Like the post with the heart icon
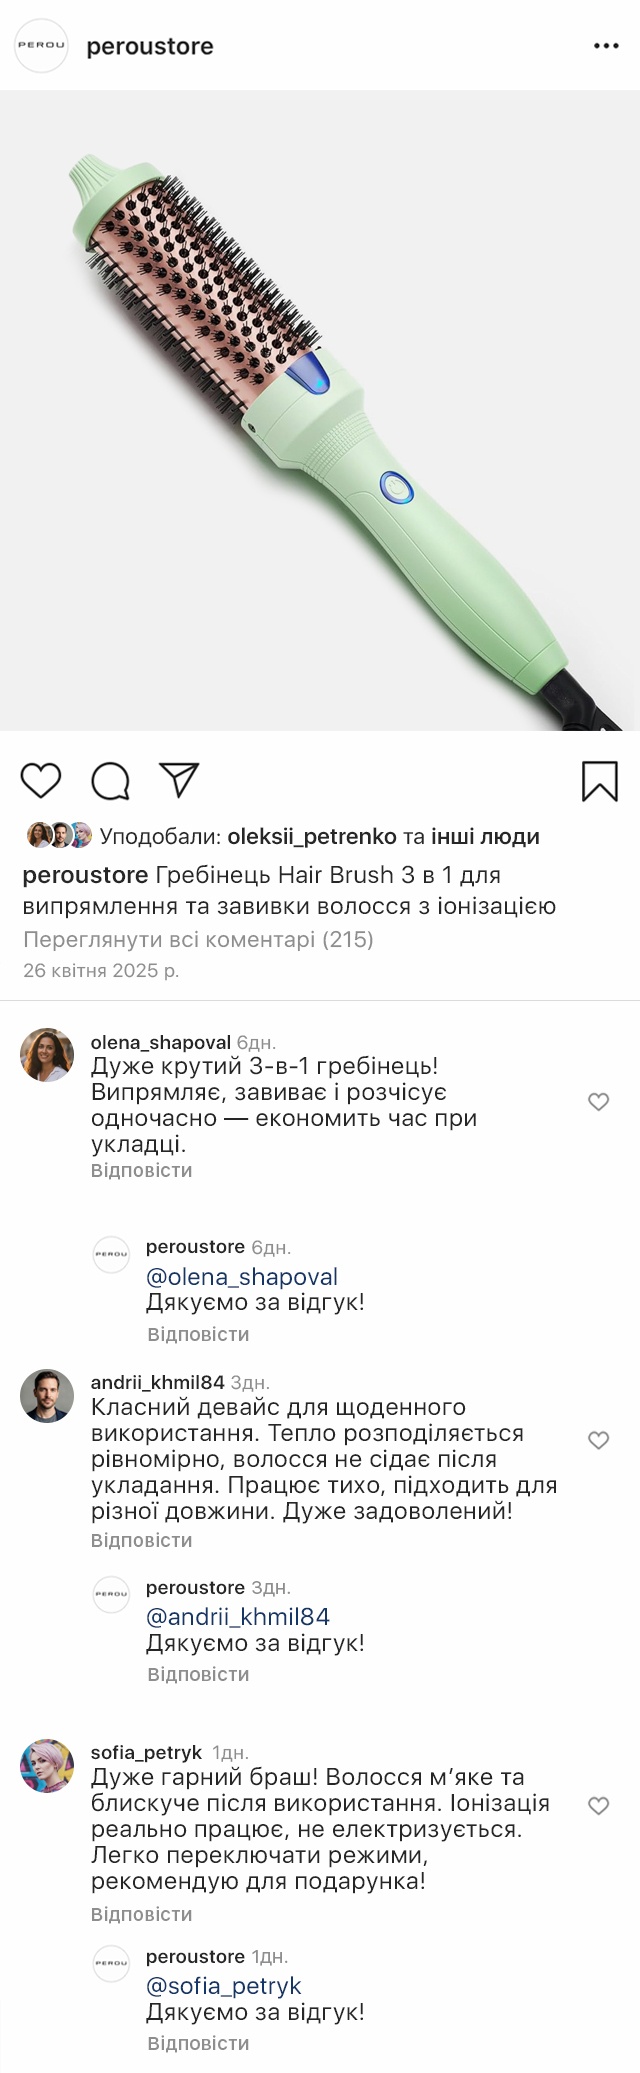The width and height of the screenshot is (640, 2073). coord(41,780)
